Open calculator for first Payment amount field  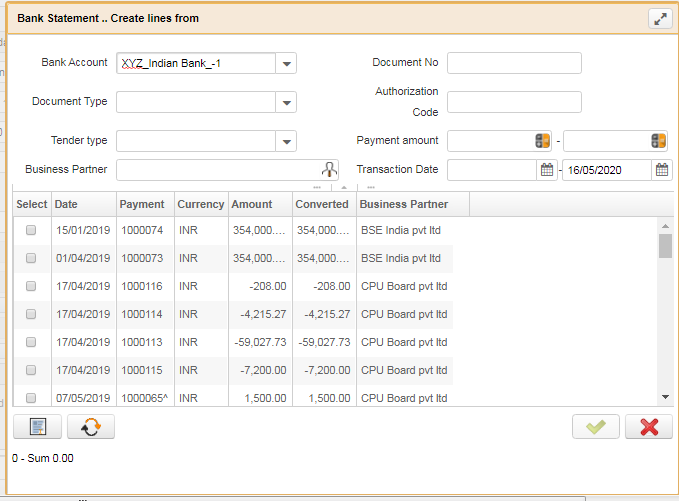coord(542,141)
